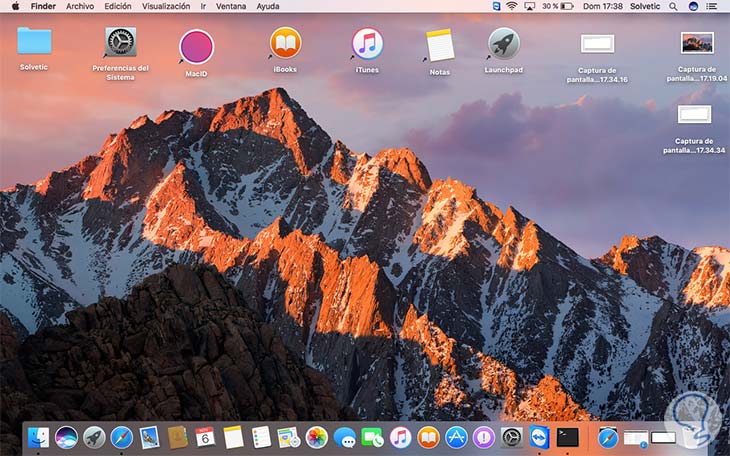Open Terminal from the Dock
The height and width of the screenshot is (456, 730).
point(568,437)
